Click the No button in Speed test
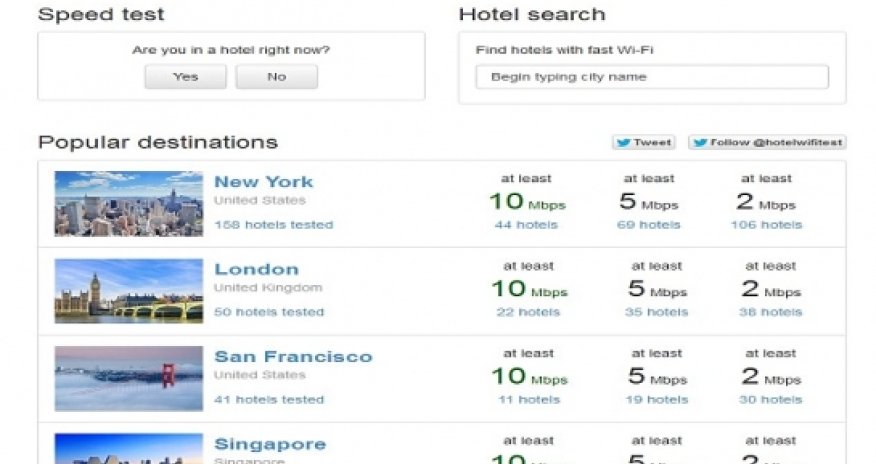 (x=277, y=76)
